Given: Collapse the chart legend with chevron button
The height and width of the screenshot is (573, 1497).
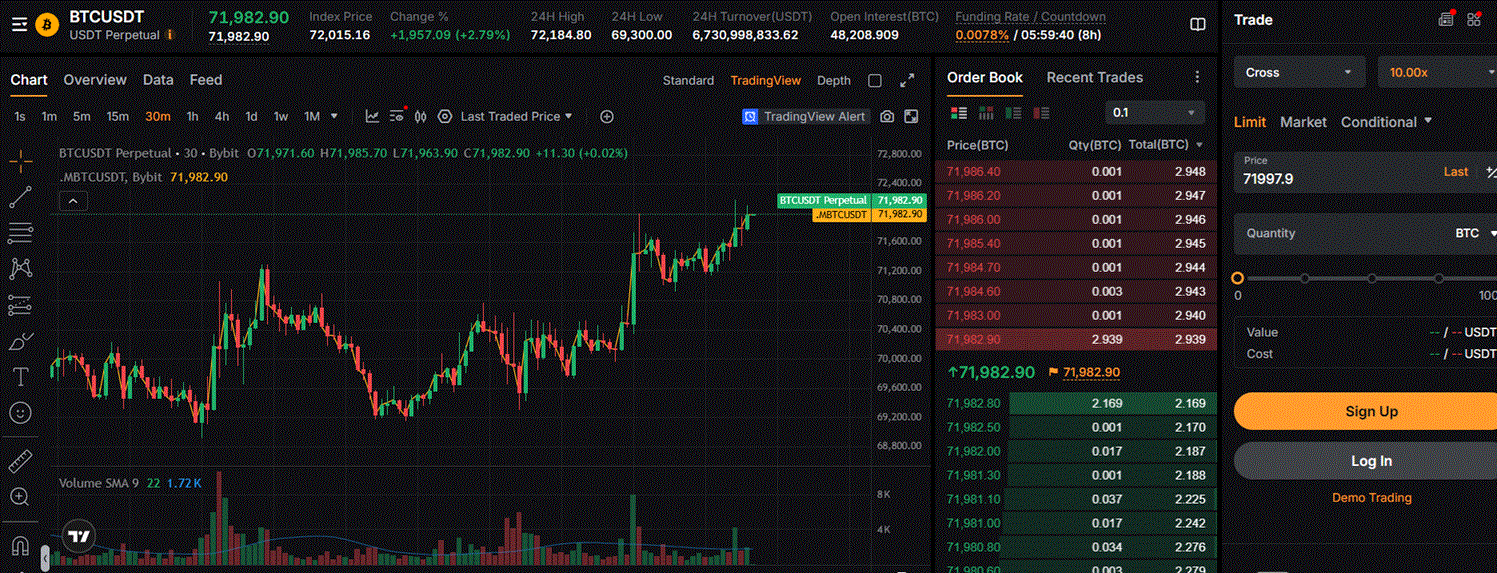Looking at the screenshot, I should click(74, 201).
